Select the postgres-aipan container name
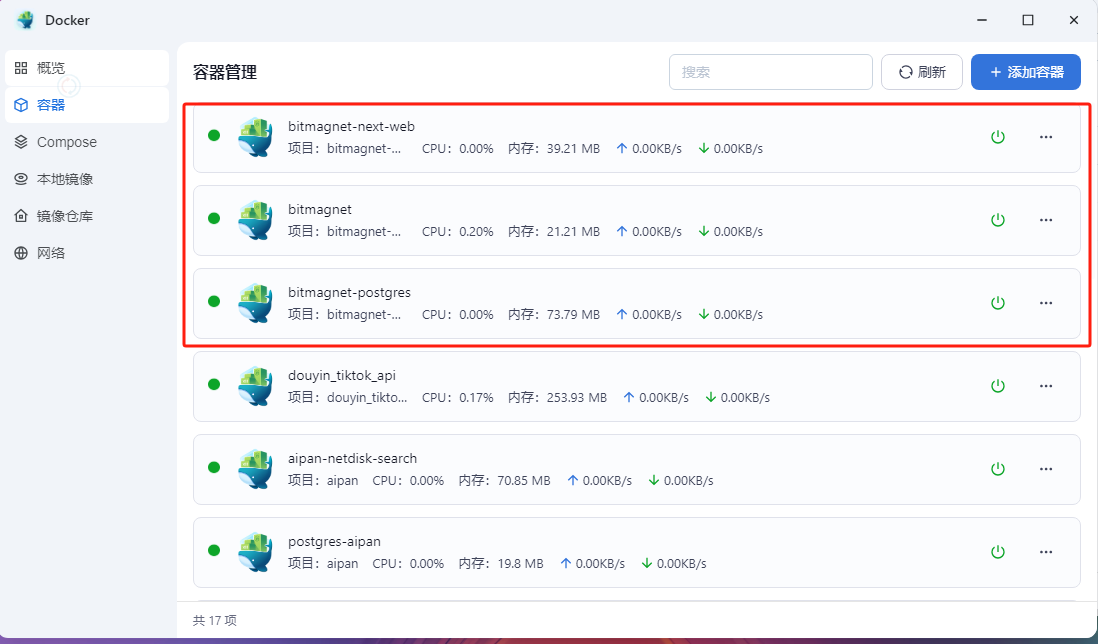 click(335, 542)
